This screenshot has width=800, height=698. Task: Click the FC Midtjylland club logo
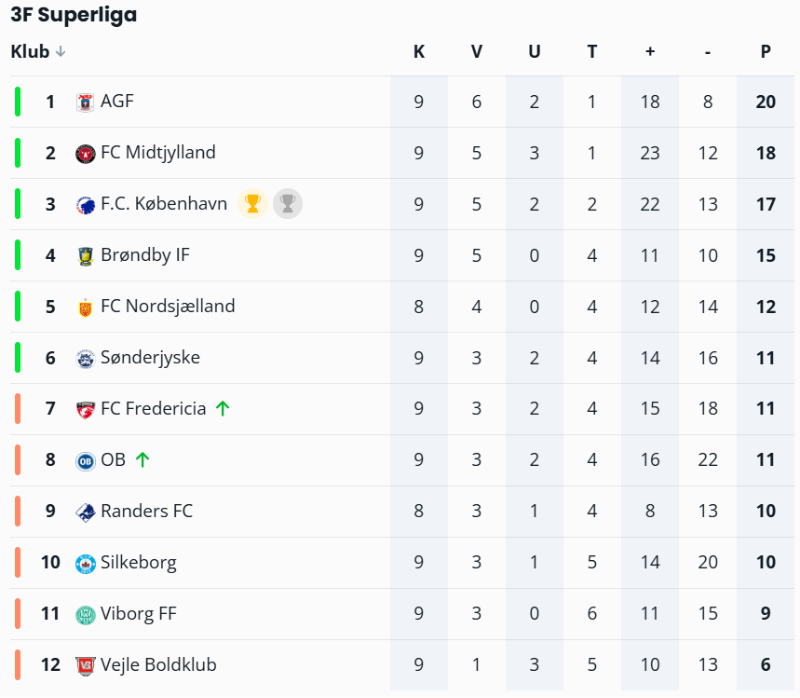point(85,153)
